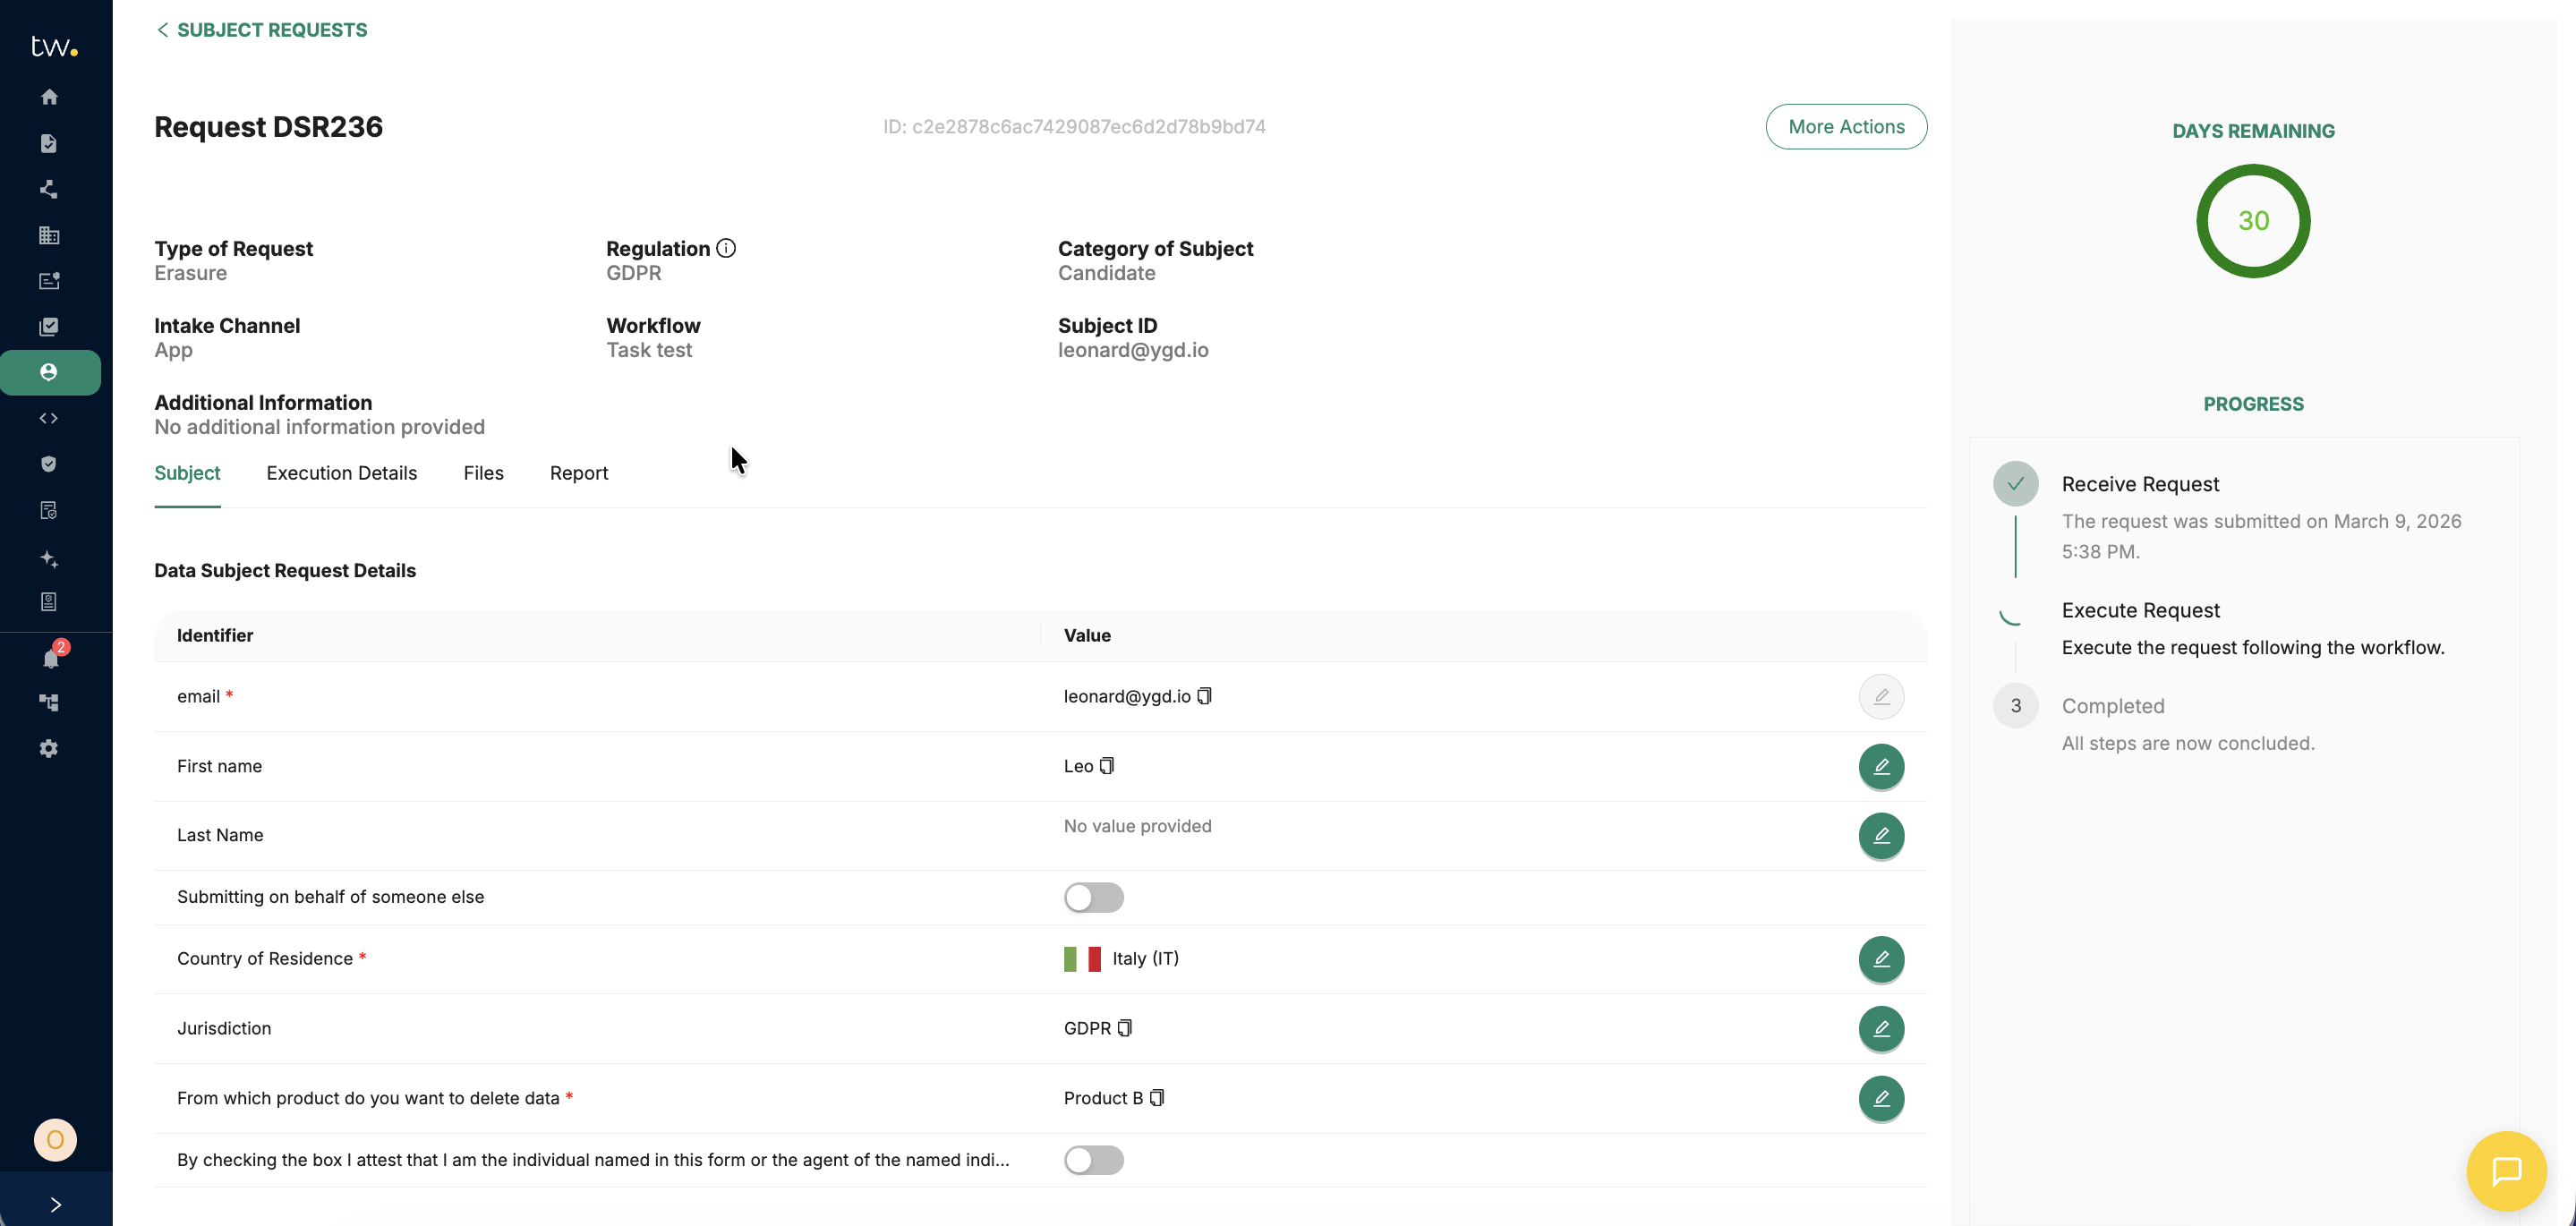Edit the First name field
The height and width of the screenshot is (1226, 2576).
coord(1880,766)
